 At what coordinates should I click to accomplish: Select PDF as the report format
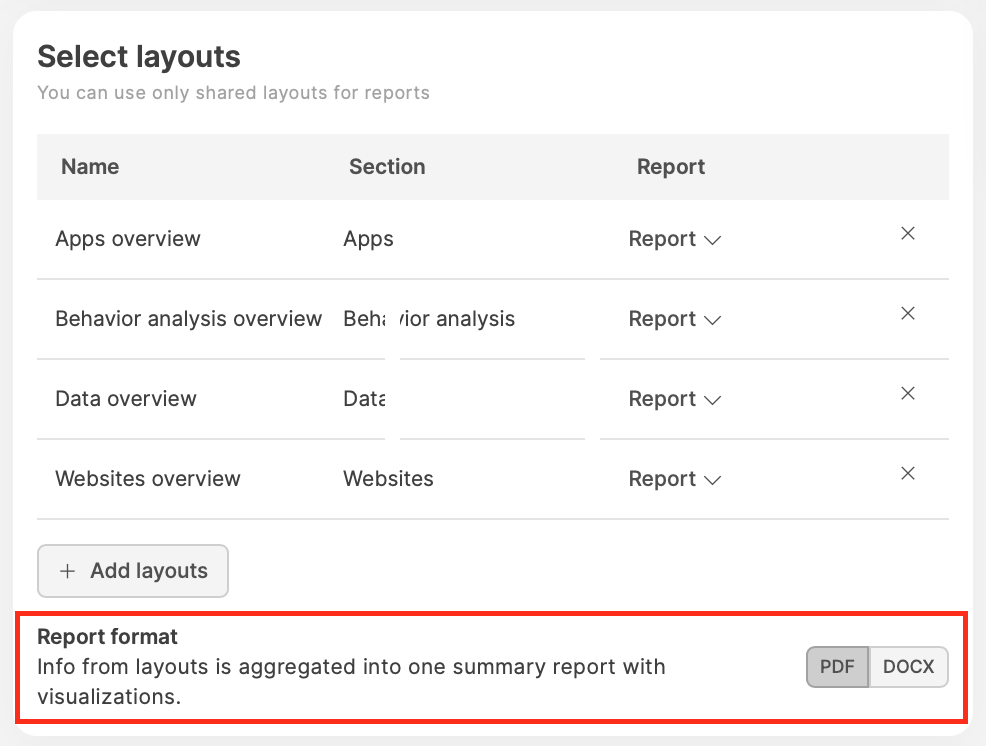point(837,667)
